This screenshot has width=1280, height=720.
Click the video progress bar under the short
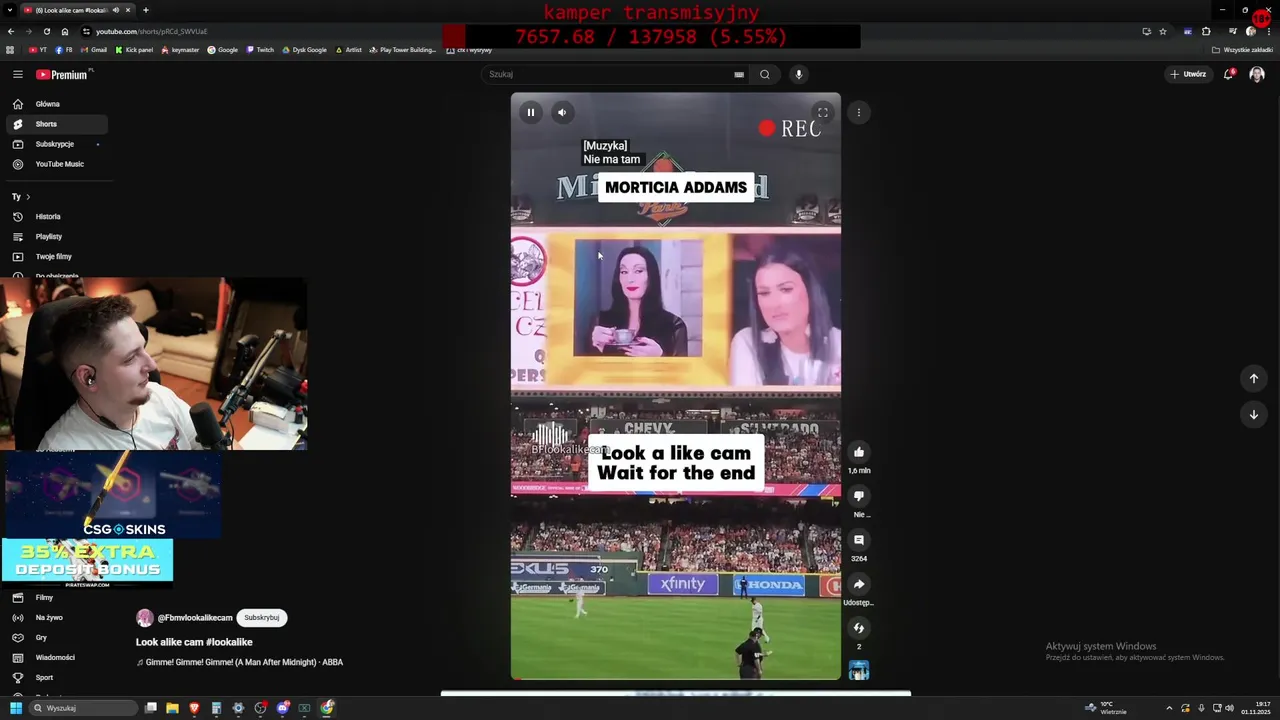click(676, 679)
